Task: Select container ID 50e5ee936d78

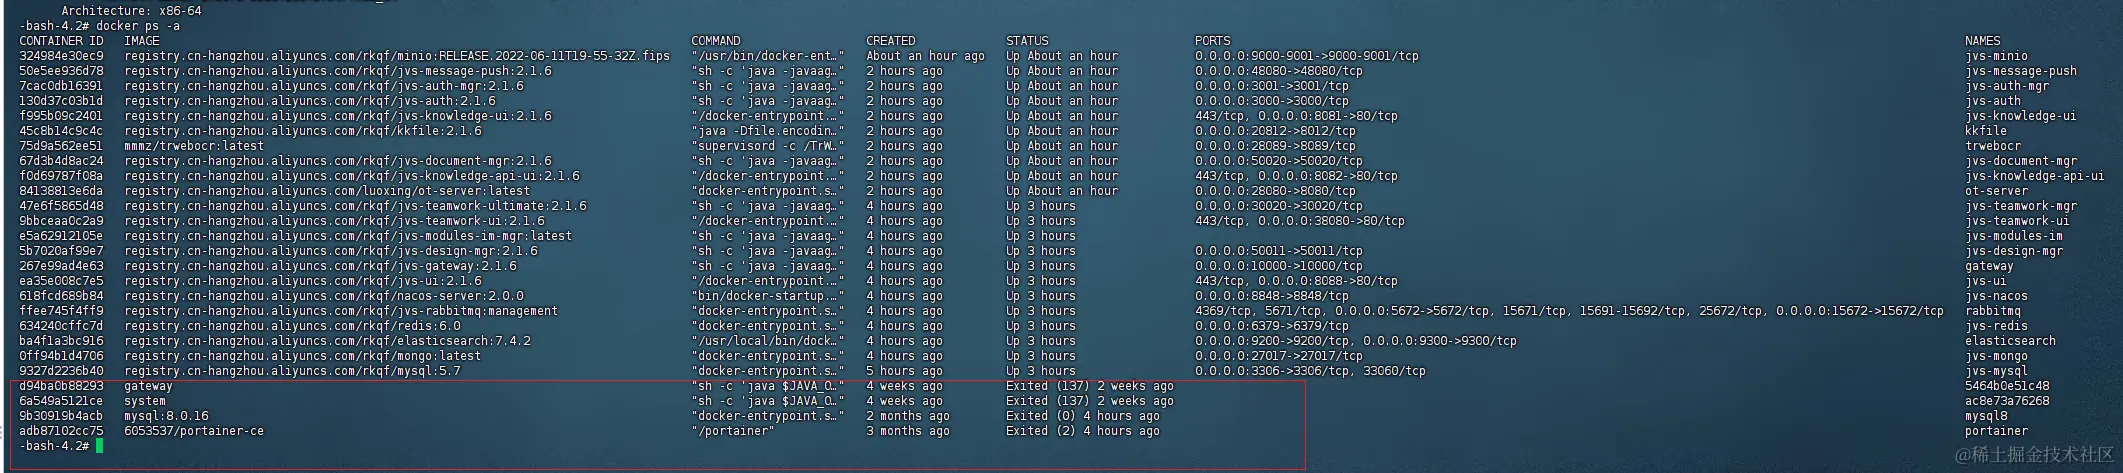Action: pos(61,71)
